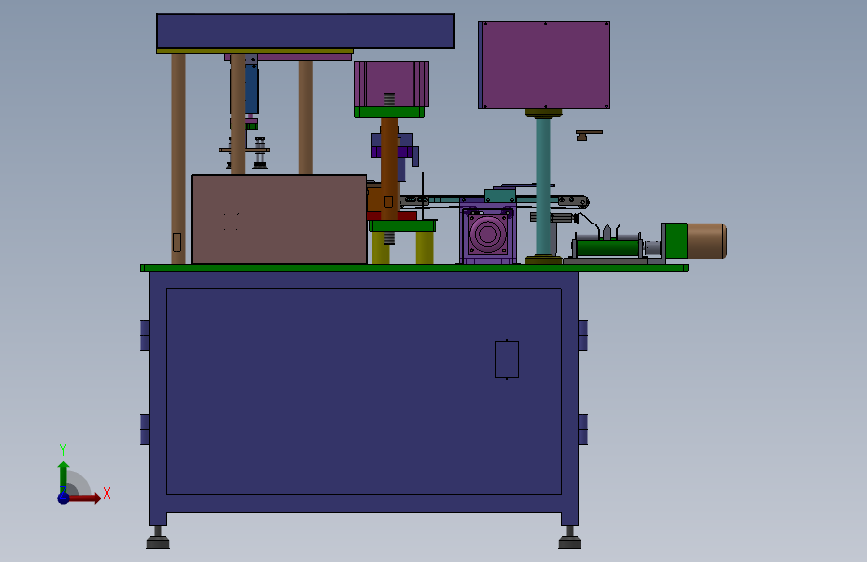Select the finned purple box above green plate

click(391, 84)
